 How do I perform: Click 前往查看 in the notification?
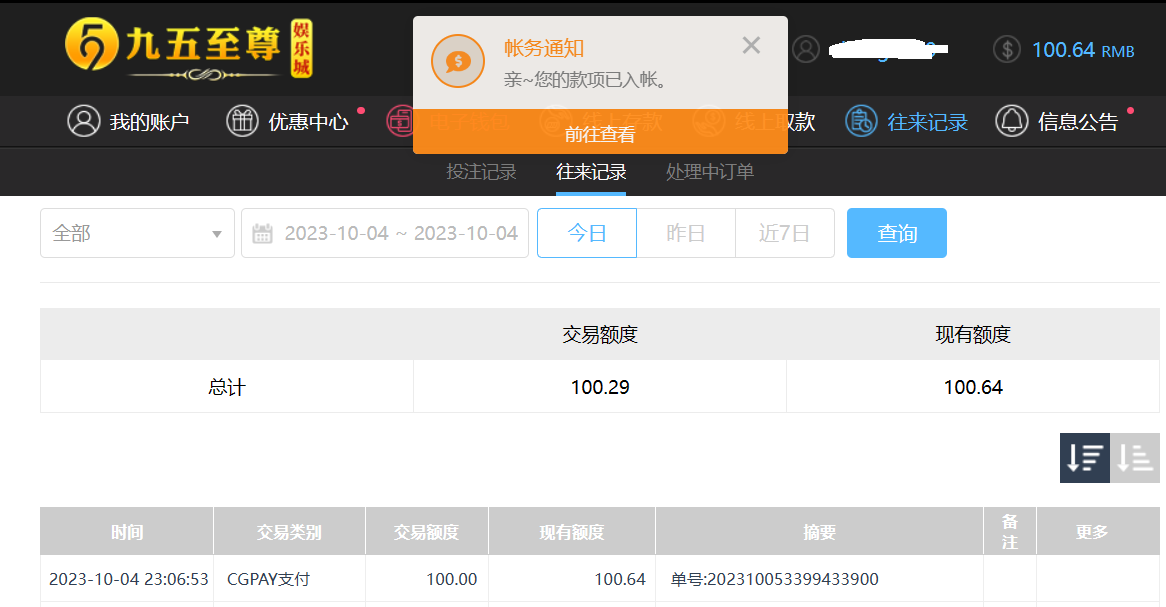[600, 134]
